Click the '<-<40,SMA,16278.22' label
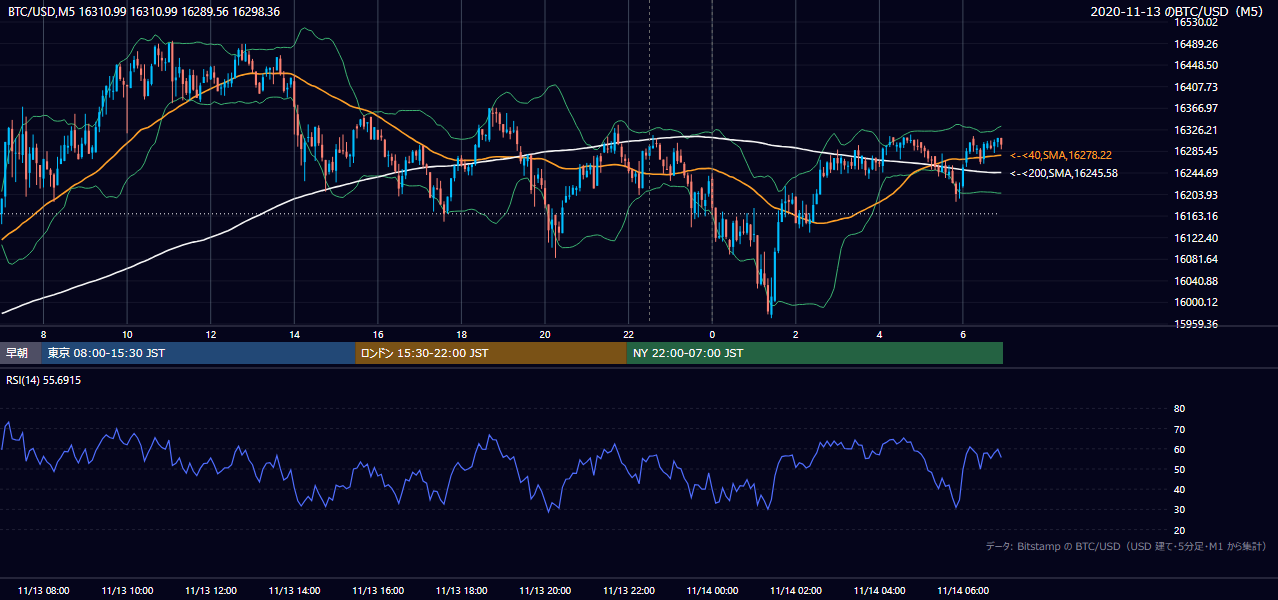This screenshot has height=600, width=1278. pos(1061,155)
